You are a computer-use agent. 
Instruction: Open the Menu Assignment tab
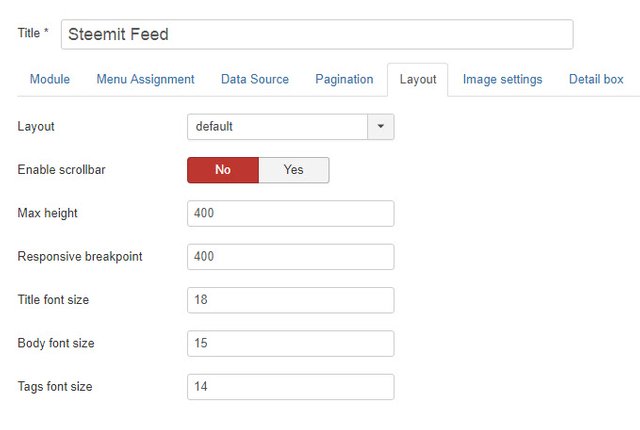(145, 79)
